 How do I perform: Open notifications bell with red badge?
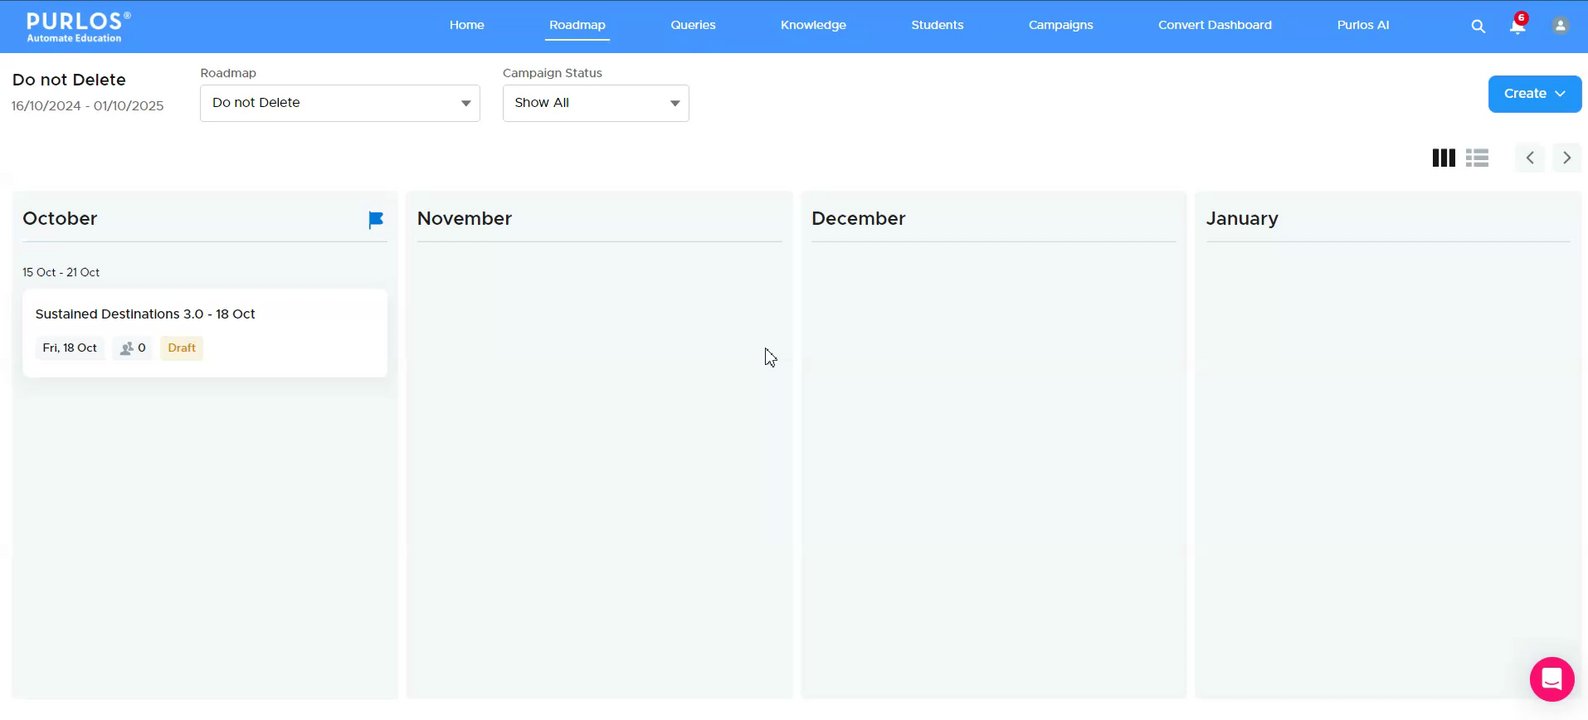point(1518,24)
